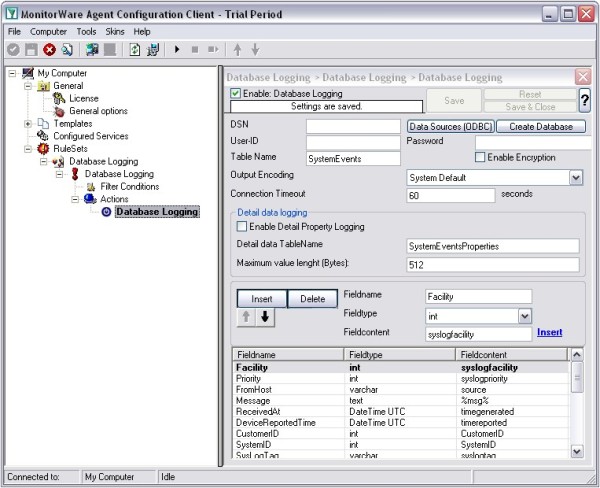Click the Detail data TableName field

(493, 246)
